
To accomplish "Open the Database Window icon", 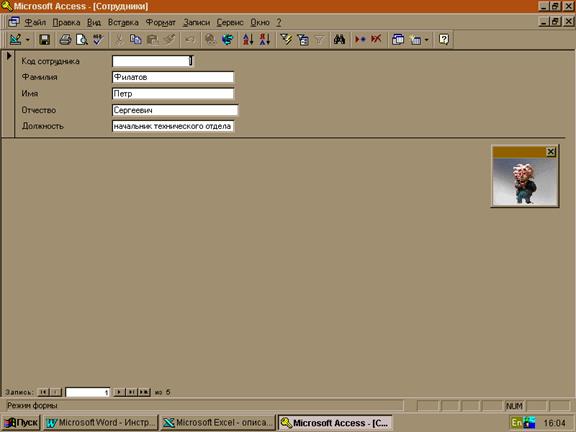I will click(398, 39).
